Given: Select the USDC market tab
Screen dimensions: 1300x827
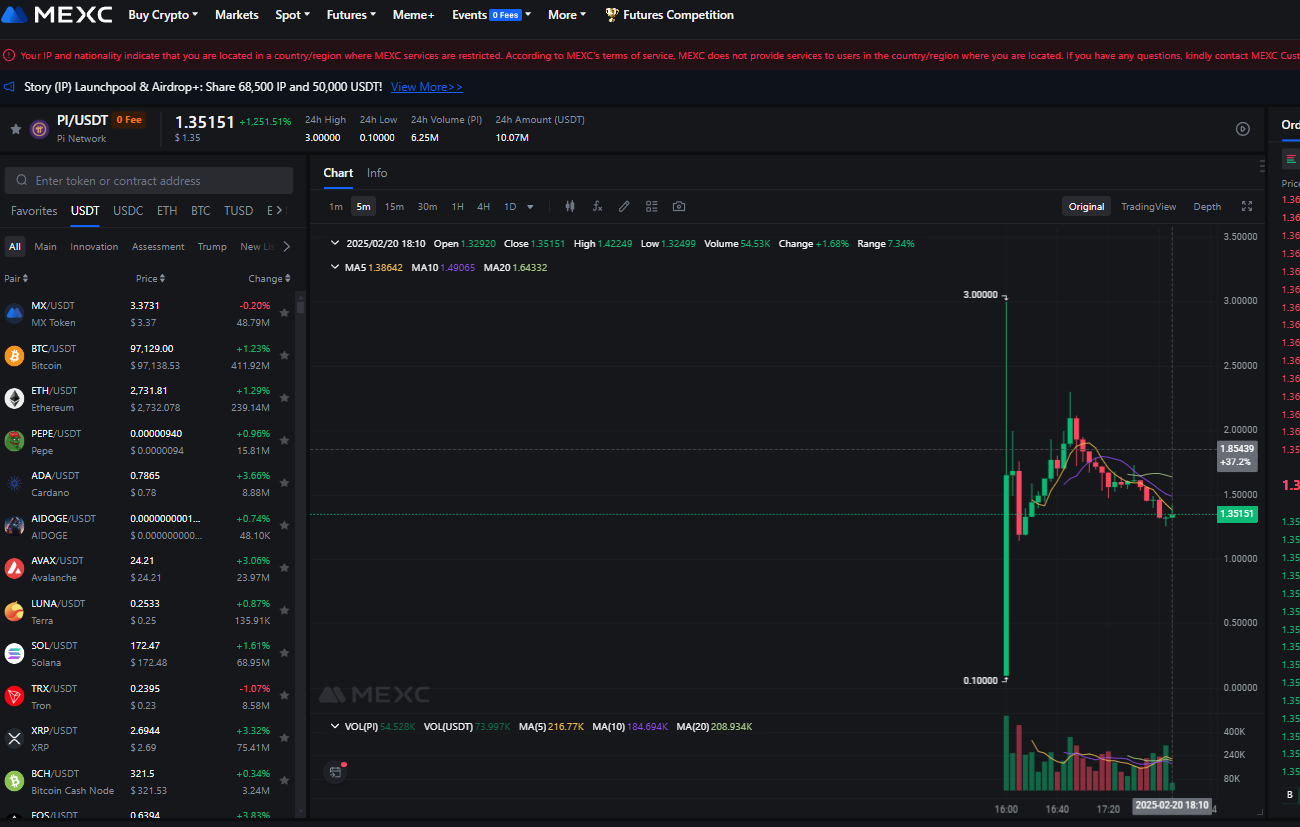Looking at the screenshot, I should [x=128, y=211].
